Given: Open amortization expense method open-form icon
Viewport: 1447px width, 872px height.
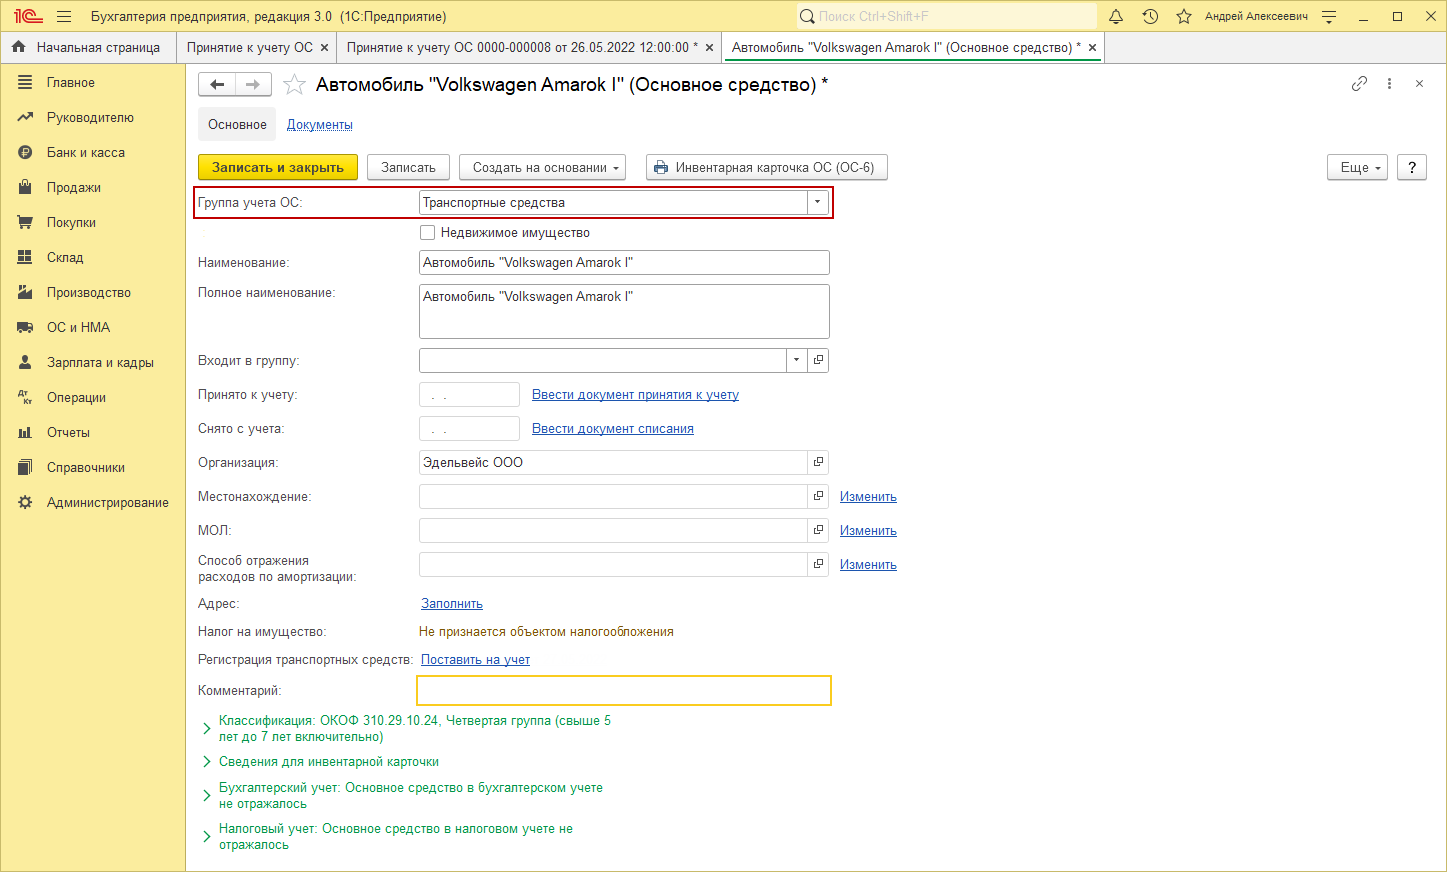Looking at the screenshot, I should coord(818,564).
